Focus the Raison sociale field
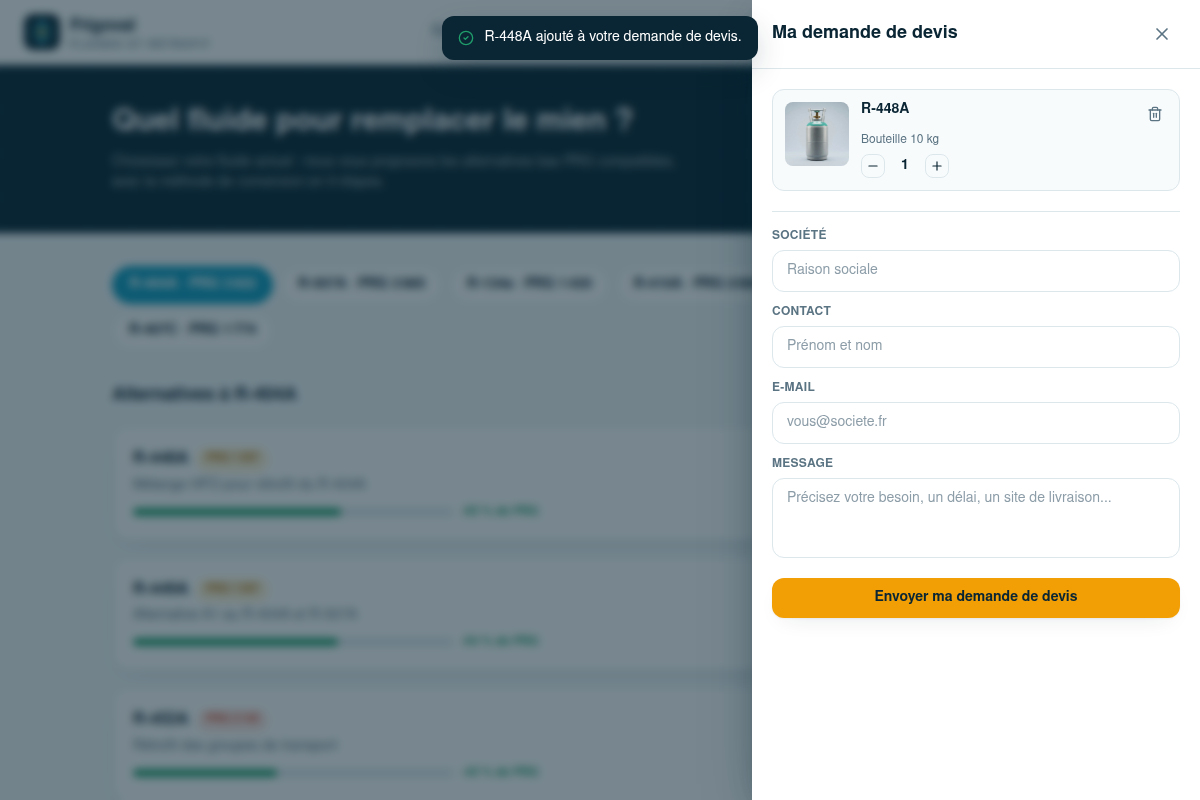 pyautogui.click(x=976, y=271)
